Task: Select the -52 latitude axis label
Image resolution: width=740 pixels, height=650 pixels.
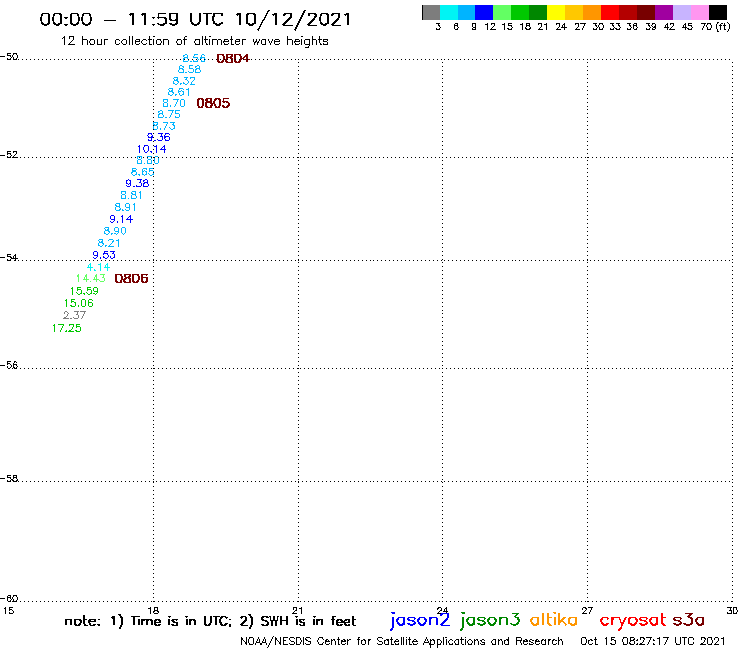Action: 9,155
